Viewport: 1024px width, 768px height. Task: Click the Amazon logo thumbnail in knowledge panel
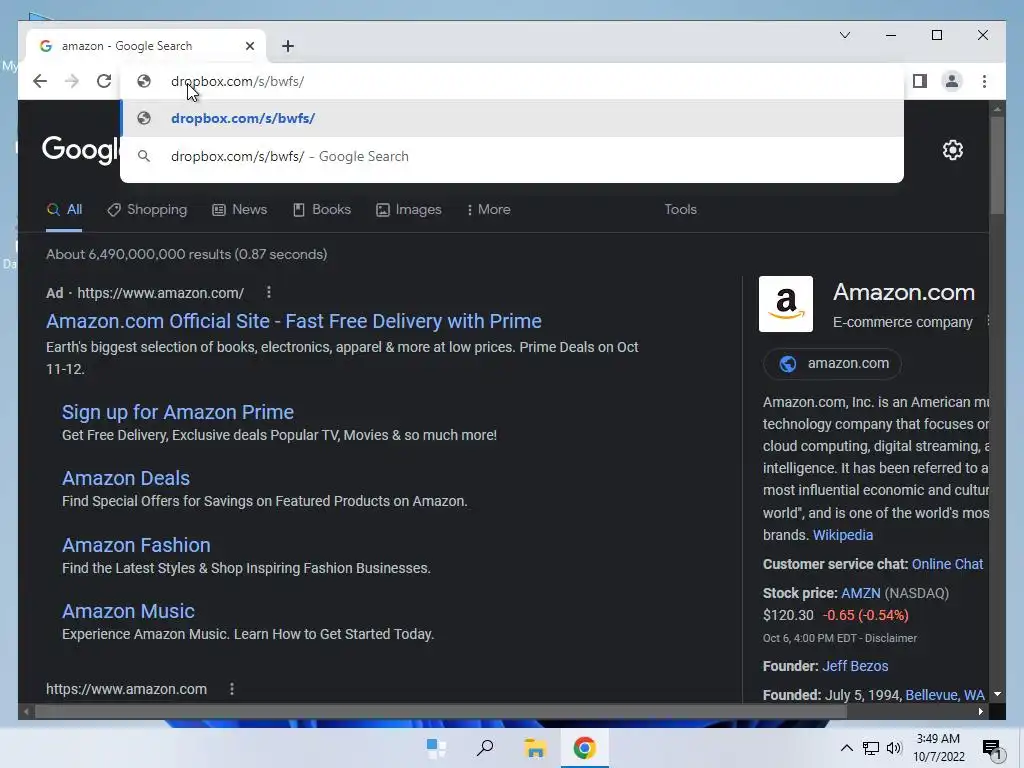pos(786,304)
